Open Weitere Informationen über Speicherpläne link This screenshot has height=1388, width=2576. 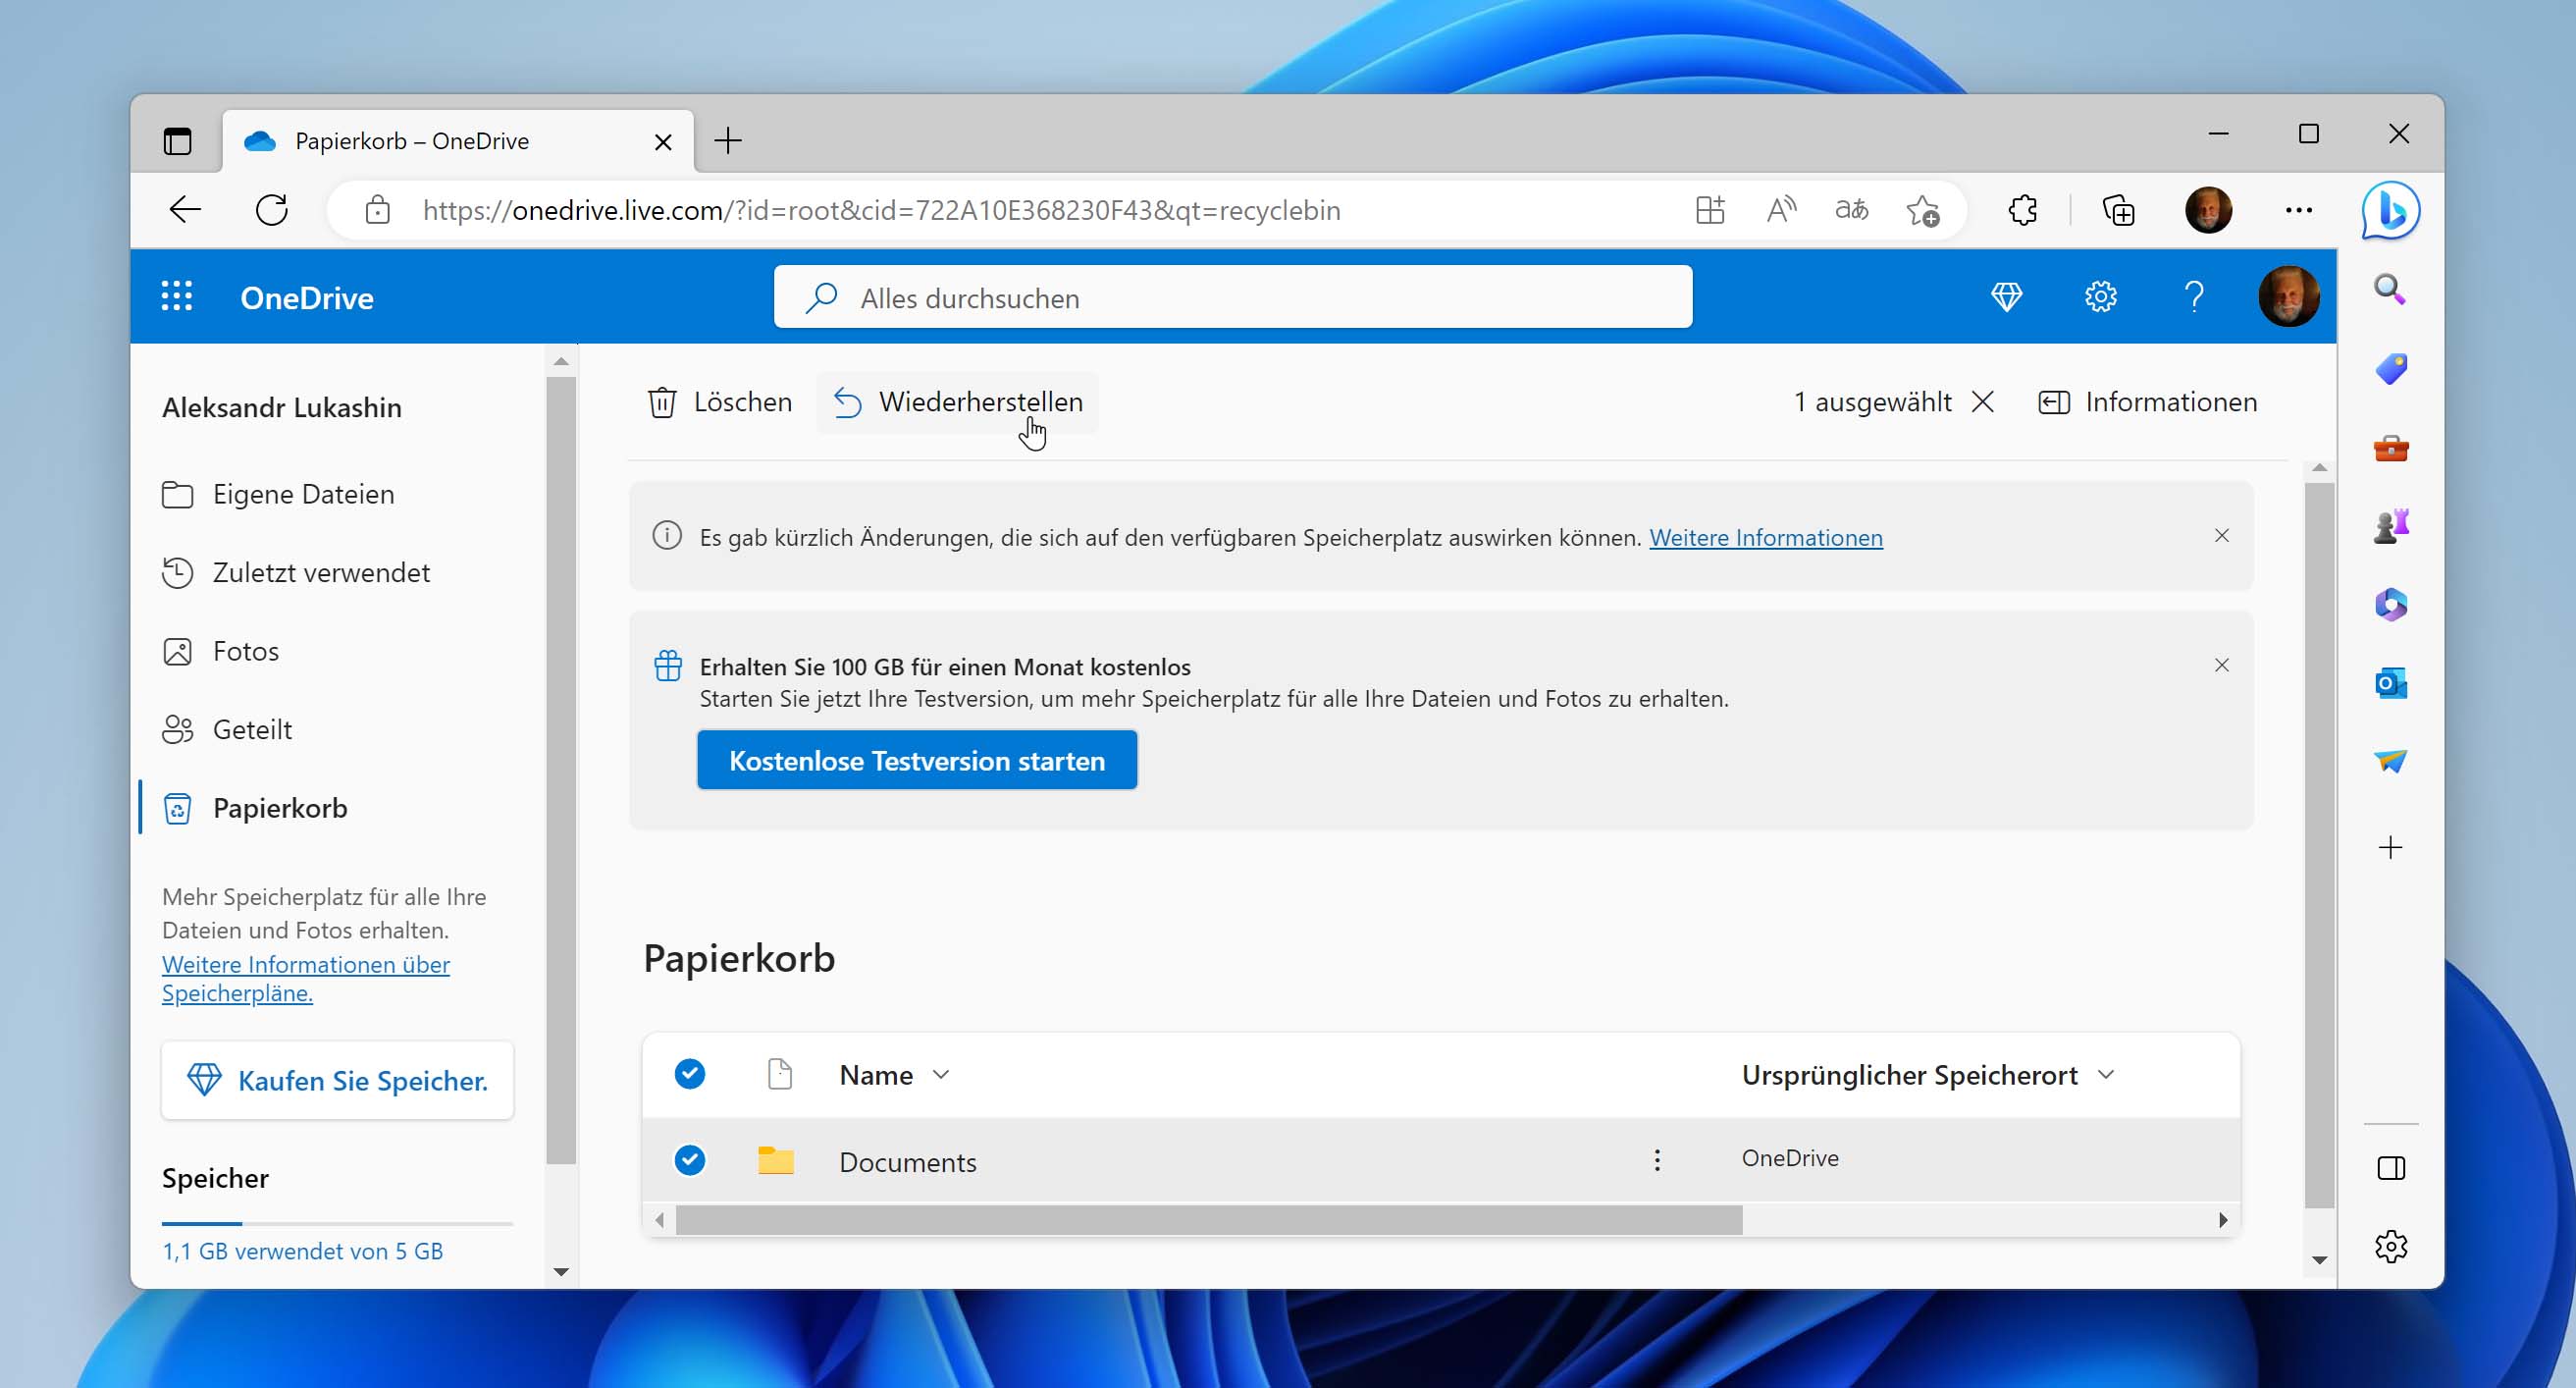point(306,978)
